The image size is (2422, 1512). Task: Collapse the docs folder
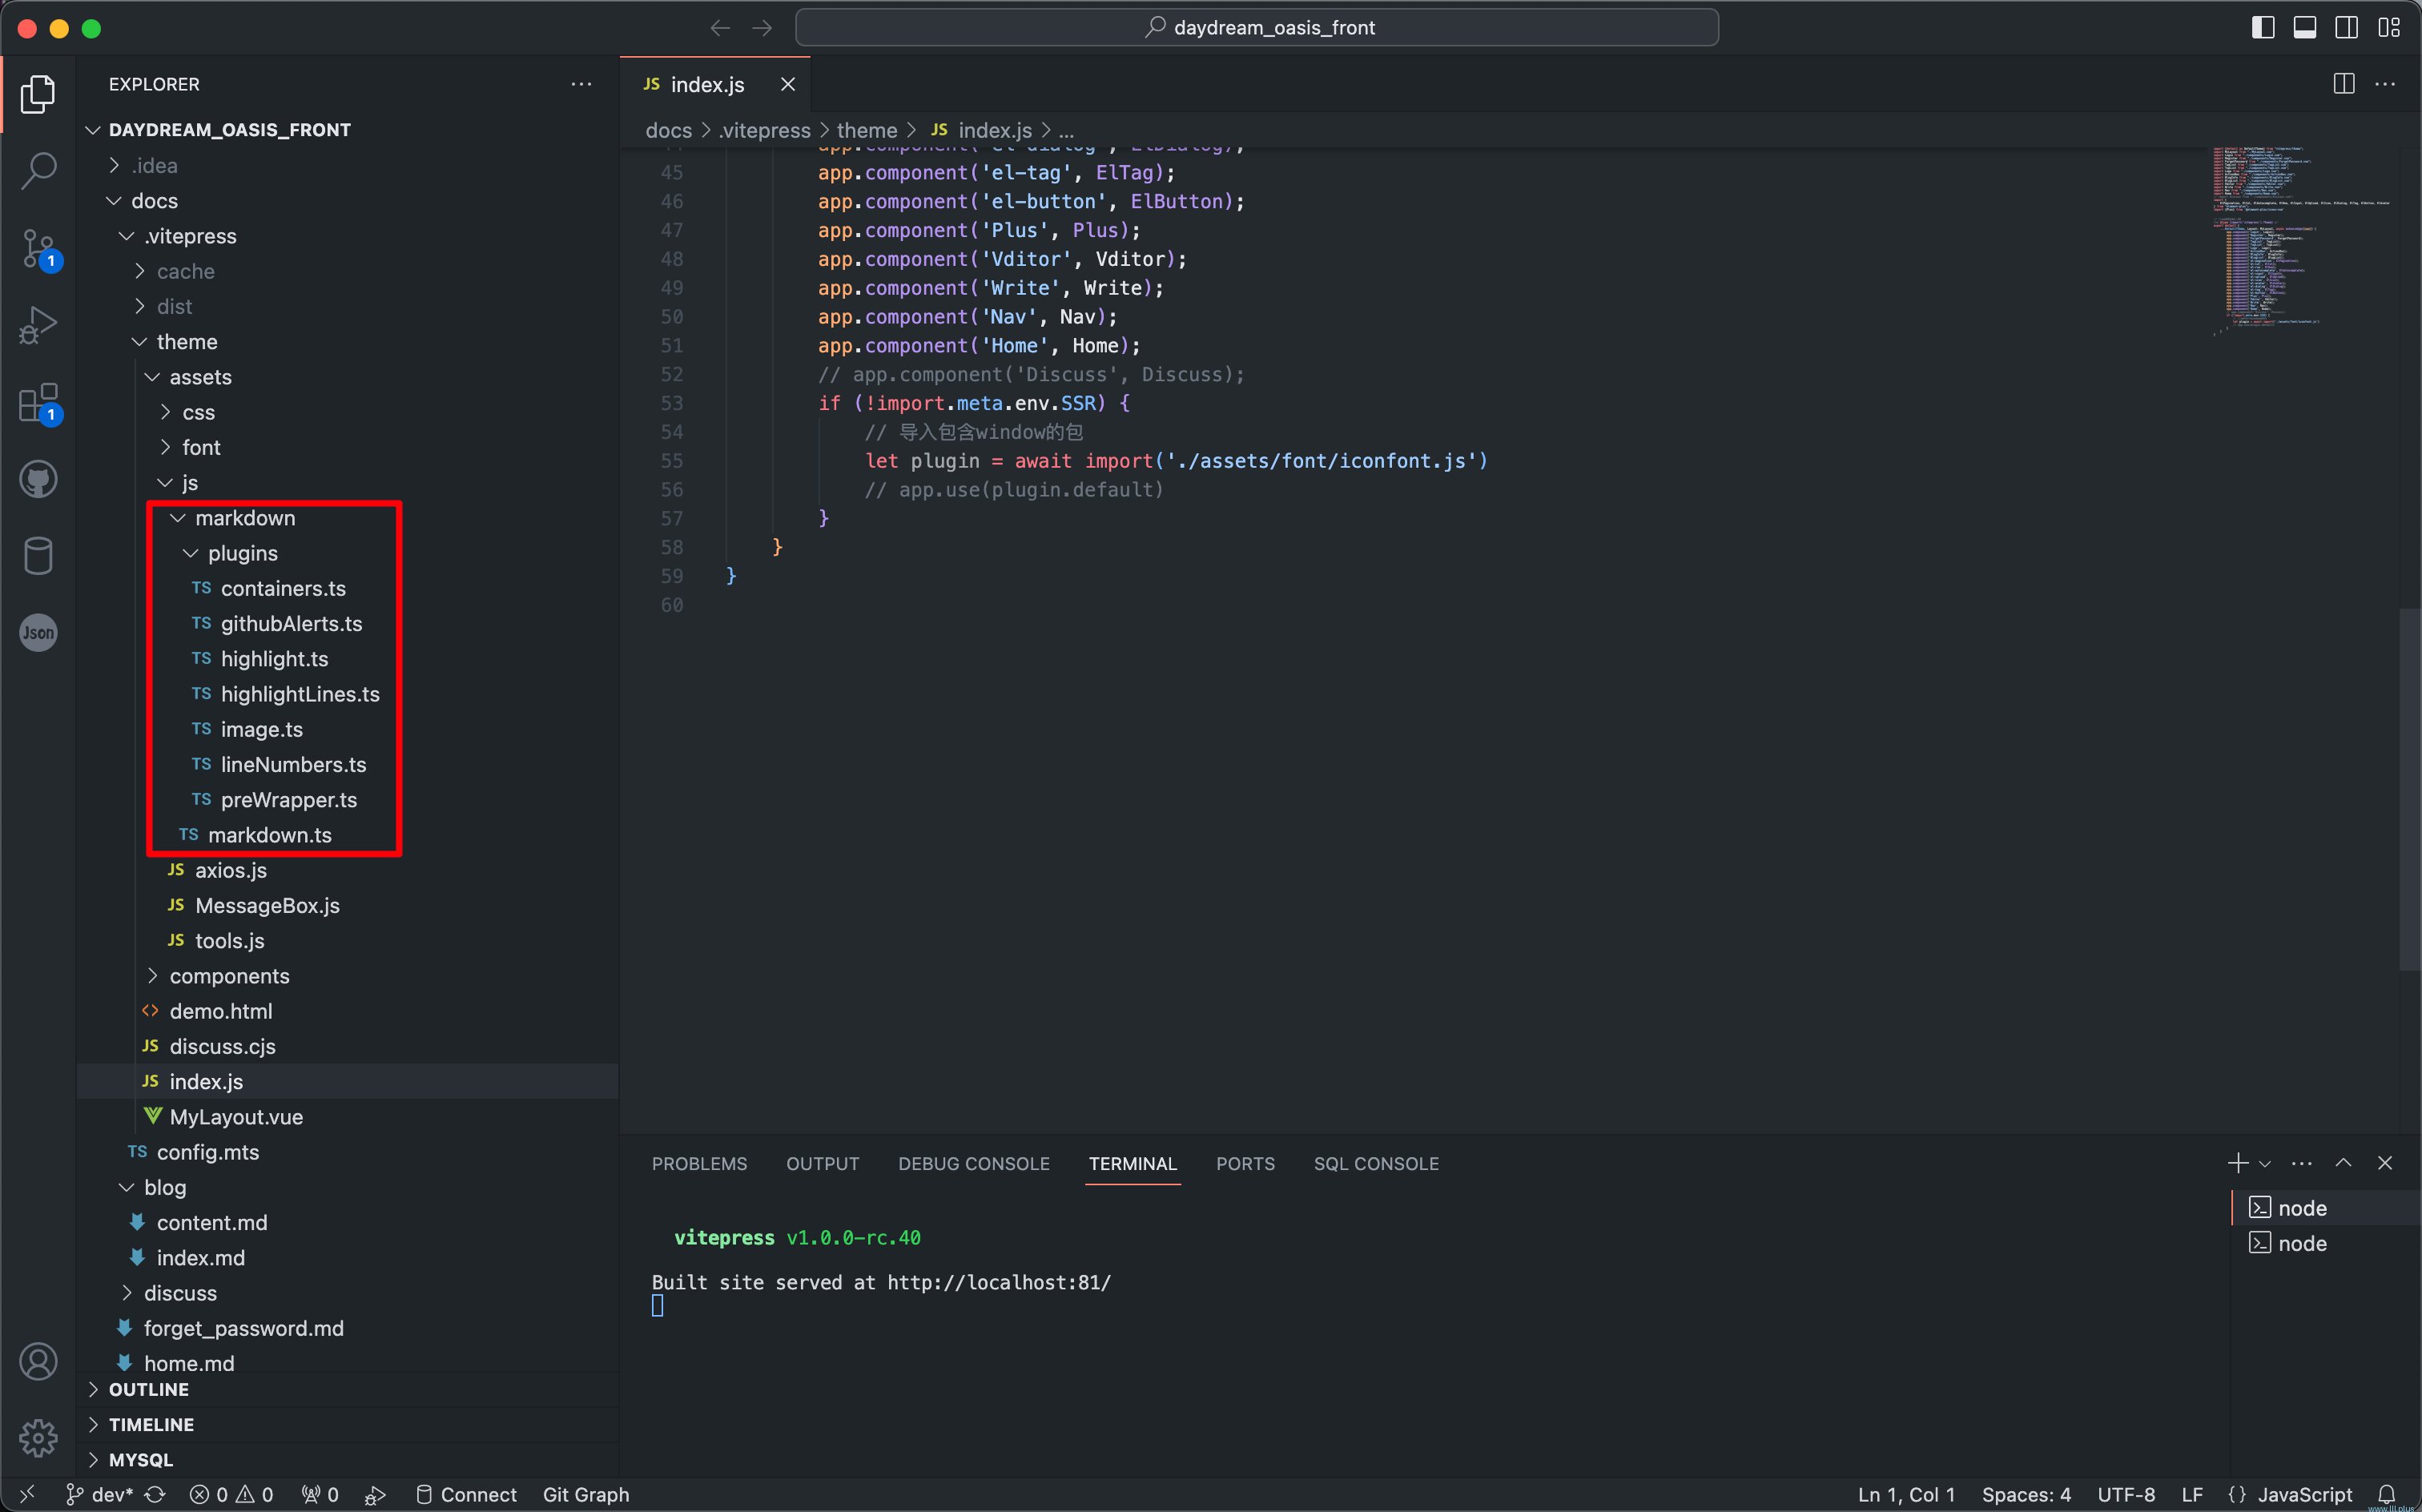click(347, 201)
